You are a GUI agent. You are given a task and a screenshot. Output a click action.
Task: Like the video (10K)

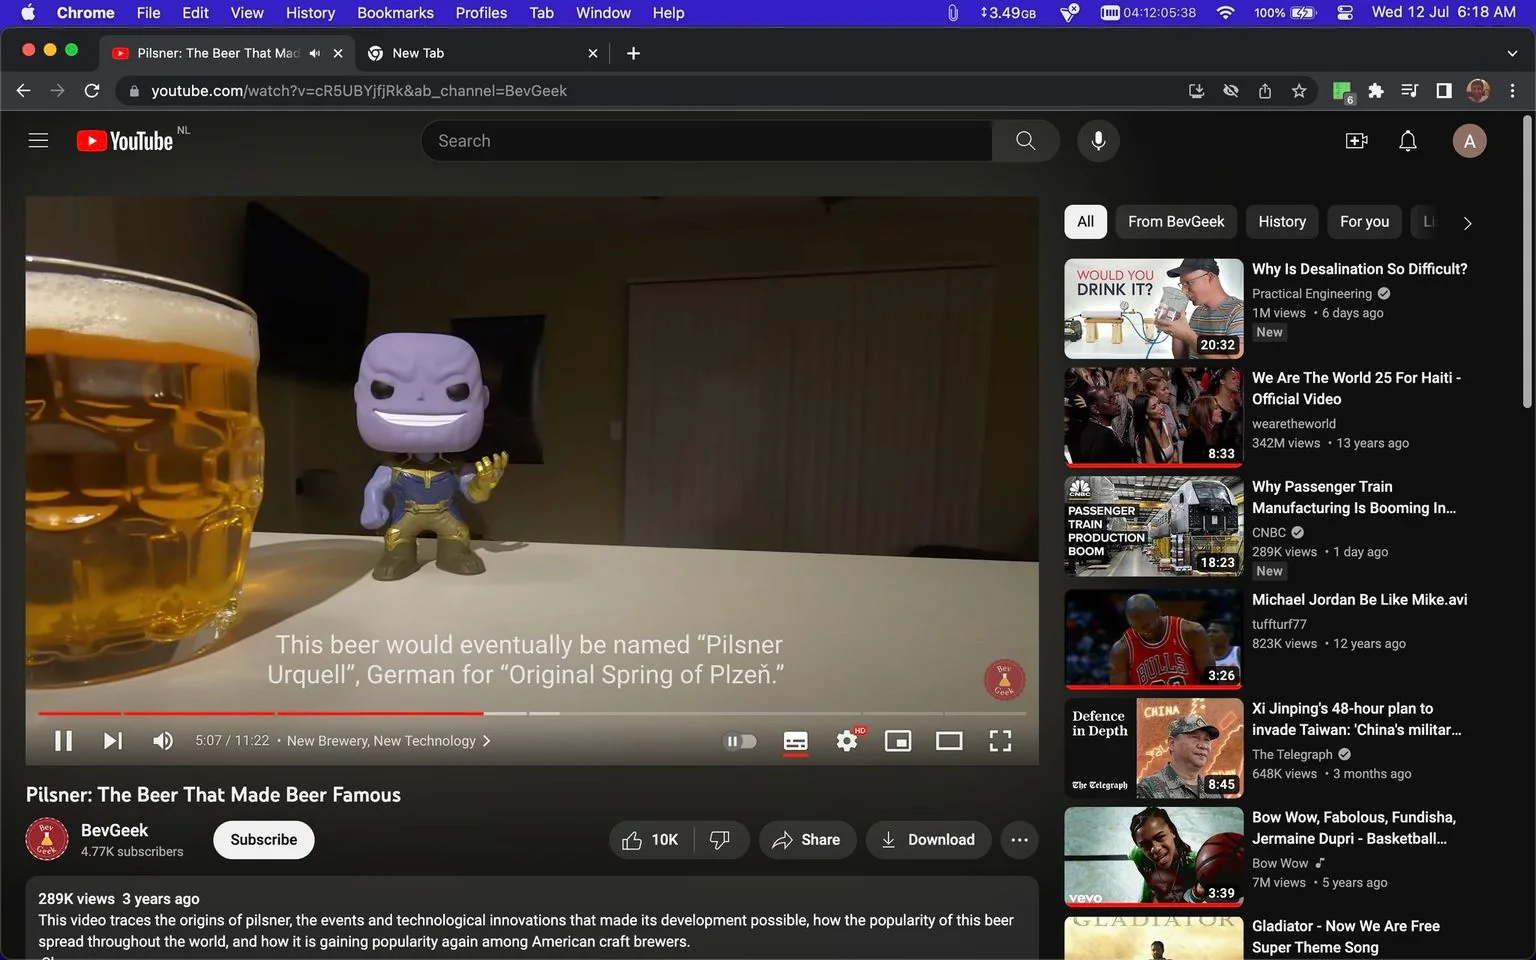pos(649,840)
